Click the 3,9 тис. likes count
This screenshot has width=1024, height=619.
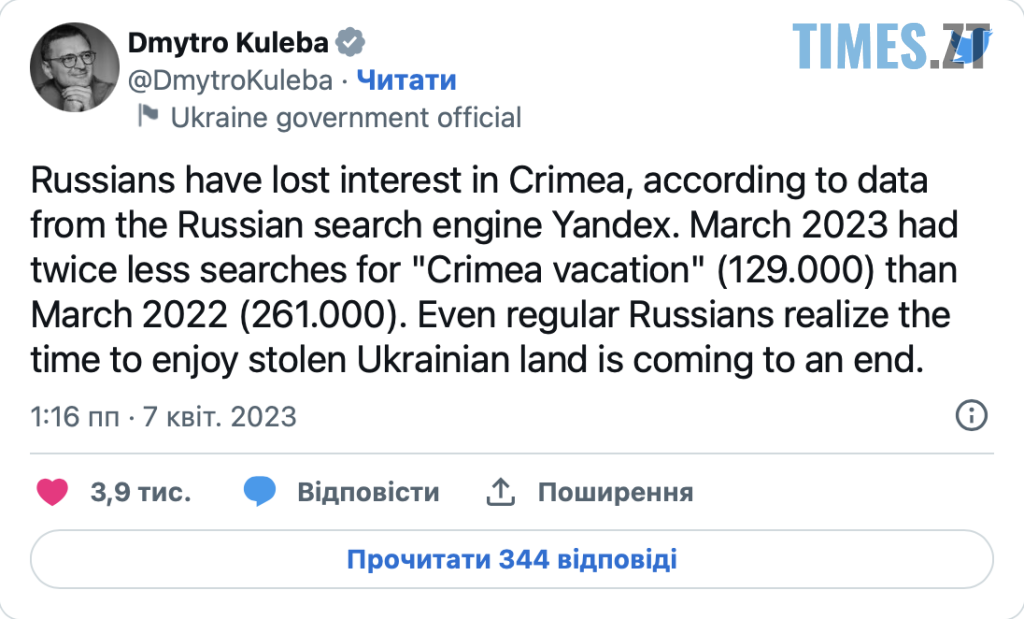click(x=140, y=492)
